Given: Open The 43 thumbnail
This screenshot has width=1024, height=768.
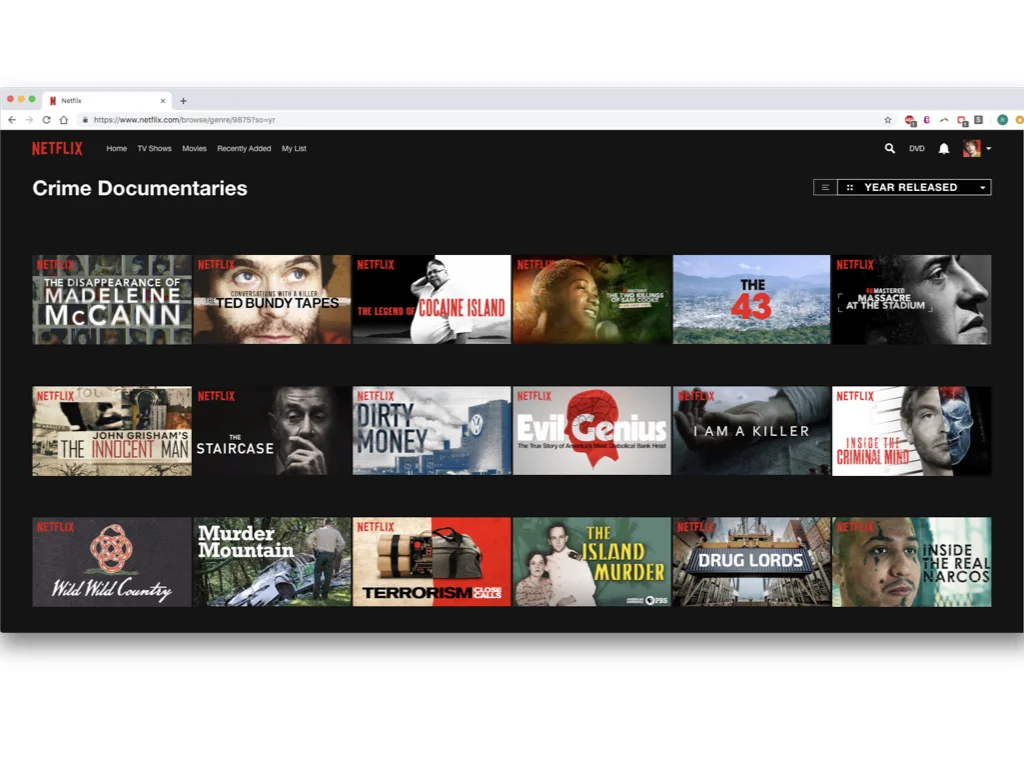Looking at the screenshot, I should tap(752, 300).
